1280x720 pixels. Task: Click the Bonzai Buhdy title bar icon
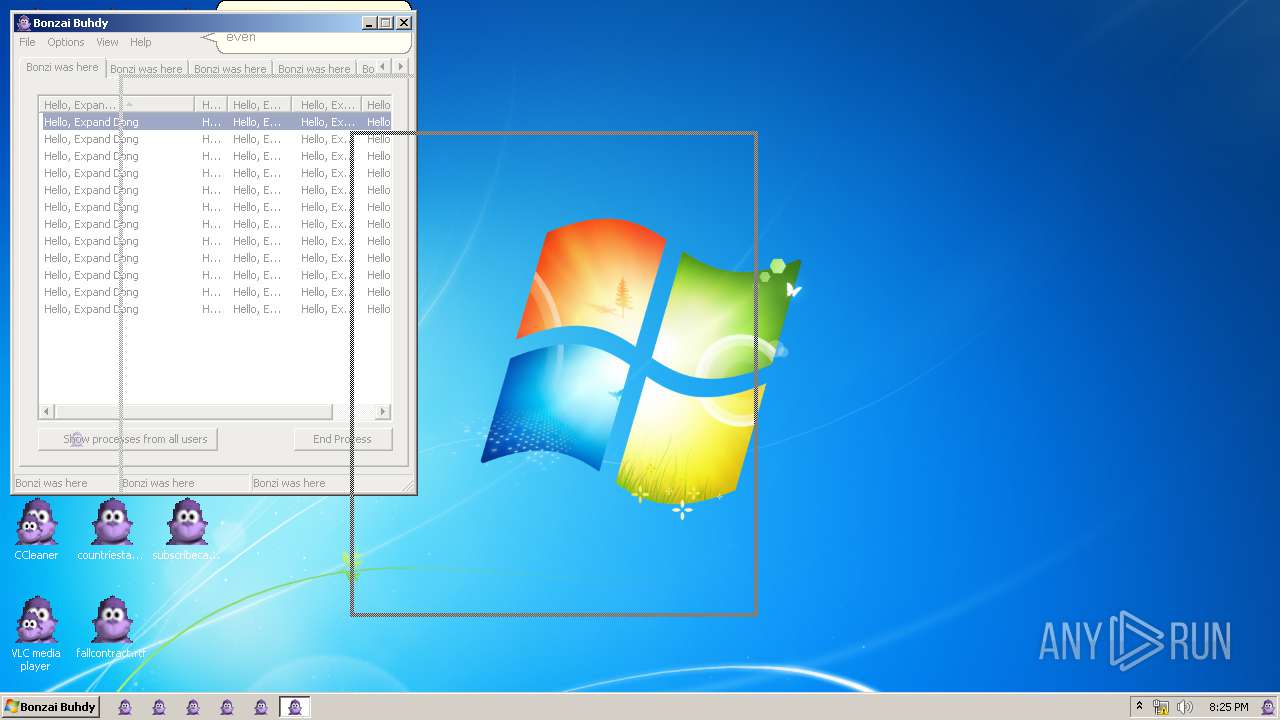(x=23, y=23)
